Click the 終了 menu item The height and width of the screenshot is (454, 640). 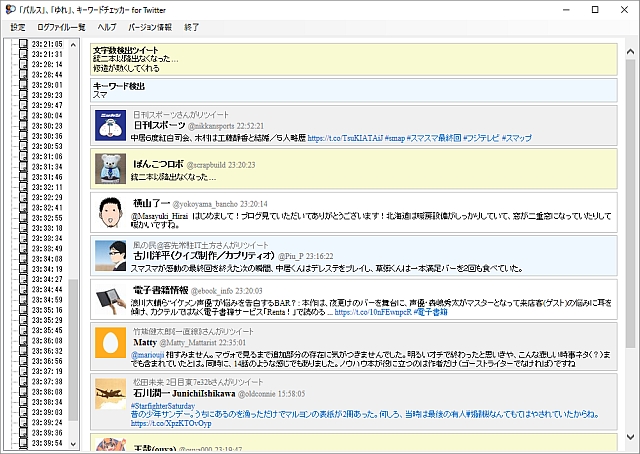coord(191,27)
